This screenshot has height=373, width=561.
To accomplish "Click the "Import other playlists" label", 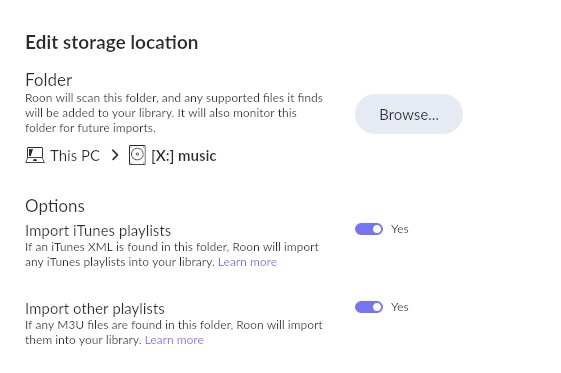I will click(x=95, y=309).
